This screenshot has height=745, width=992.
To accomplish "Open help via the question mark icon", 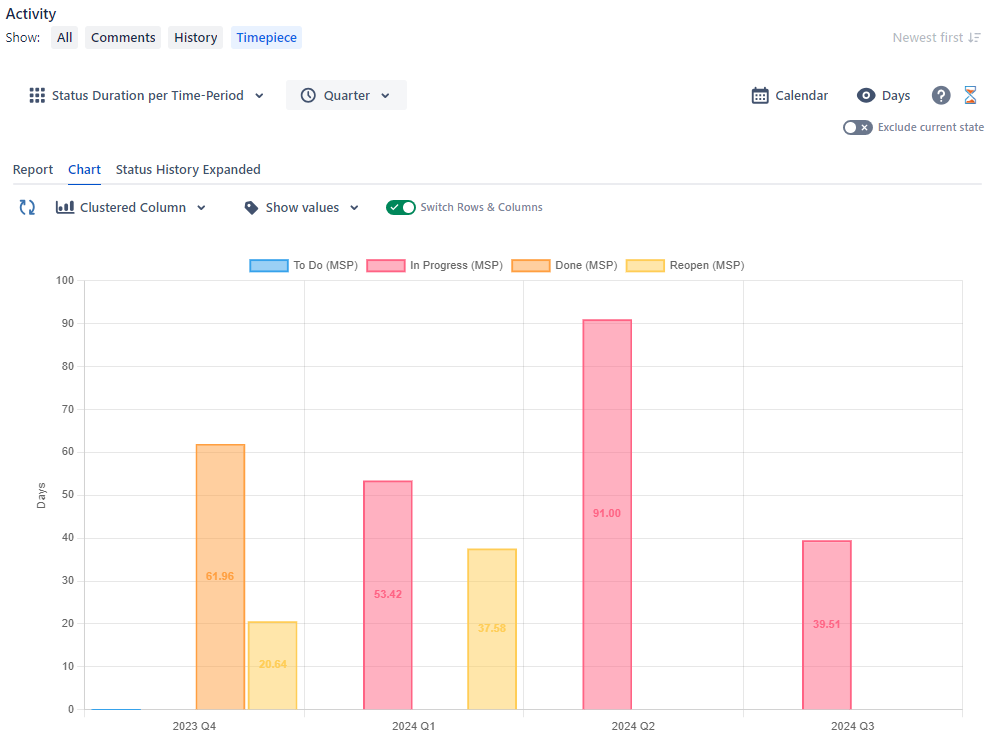I will tap(941, 95).
